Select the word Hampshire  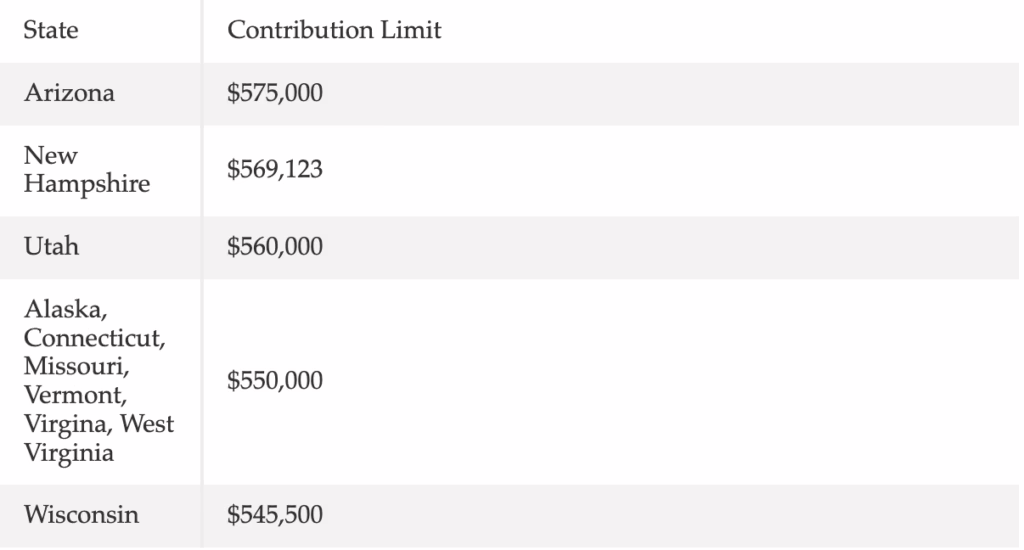[x=87, y=184]
